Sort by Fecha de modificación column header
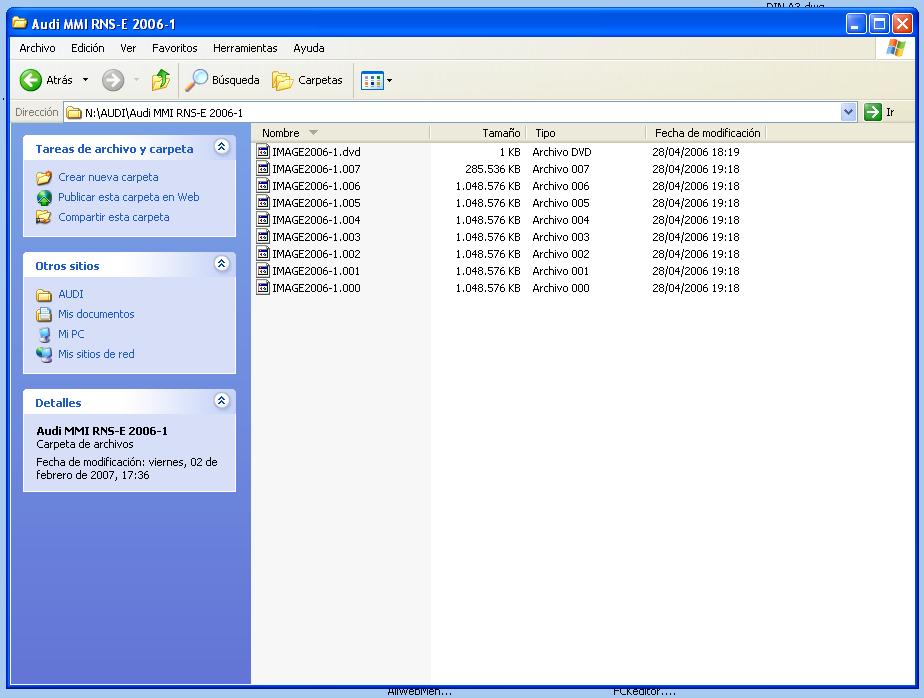Viewport: 924px width, 698px height. tap(706, 133)
